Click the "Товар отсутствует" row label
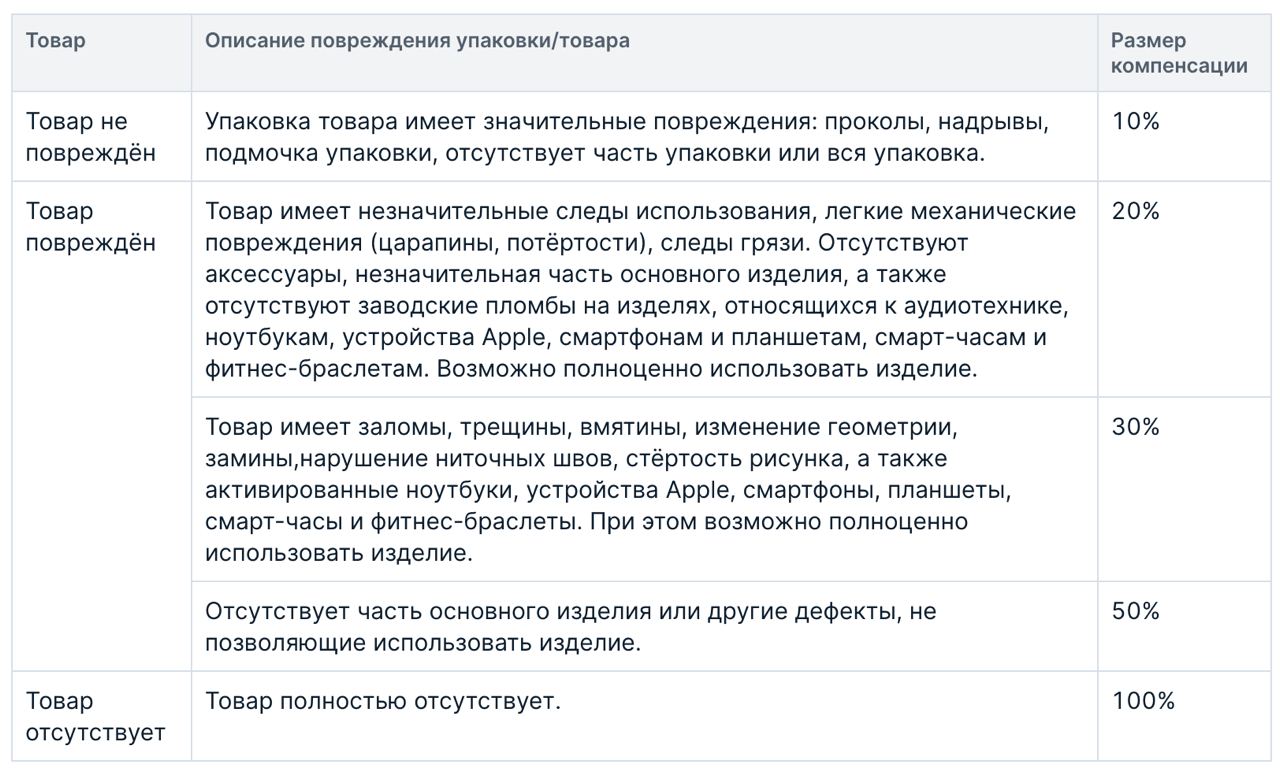 (95, 717)
